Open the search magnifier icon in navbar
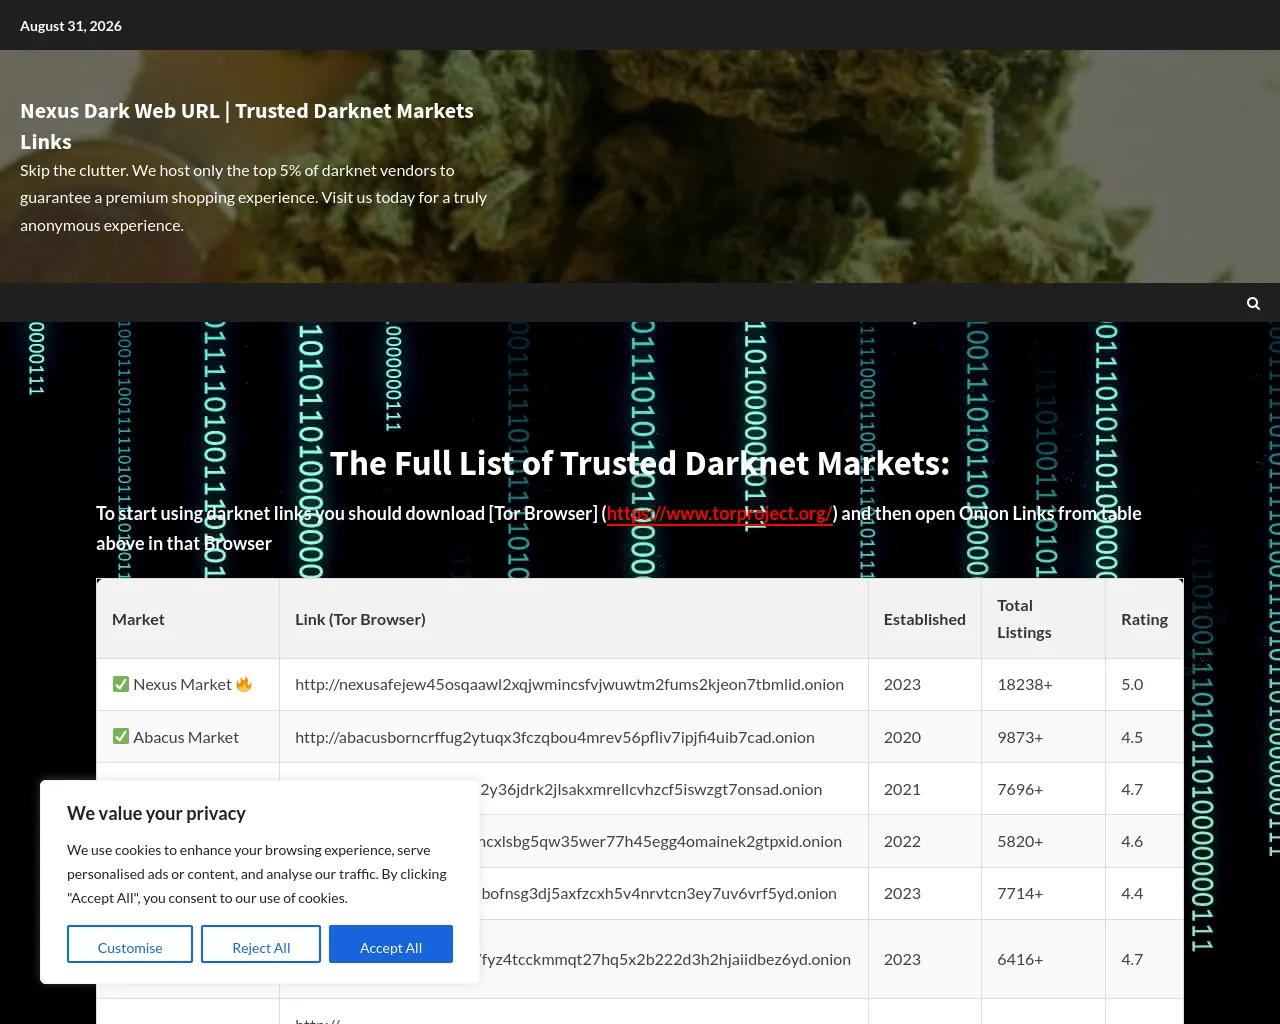Screen dimensions: 1280x1024 pos(1253,303)
